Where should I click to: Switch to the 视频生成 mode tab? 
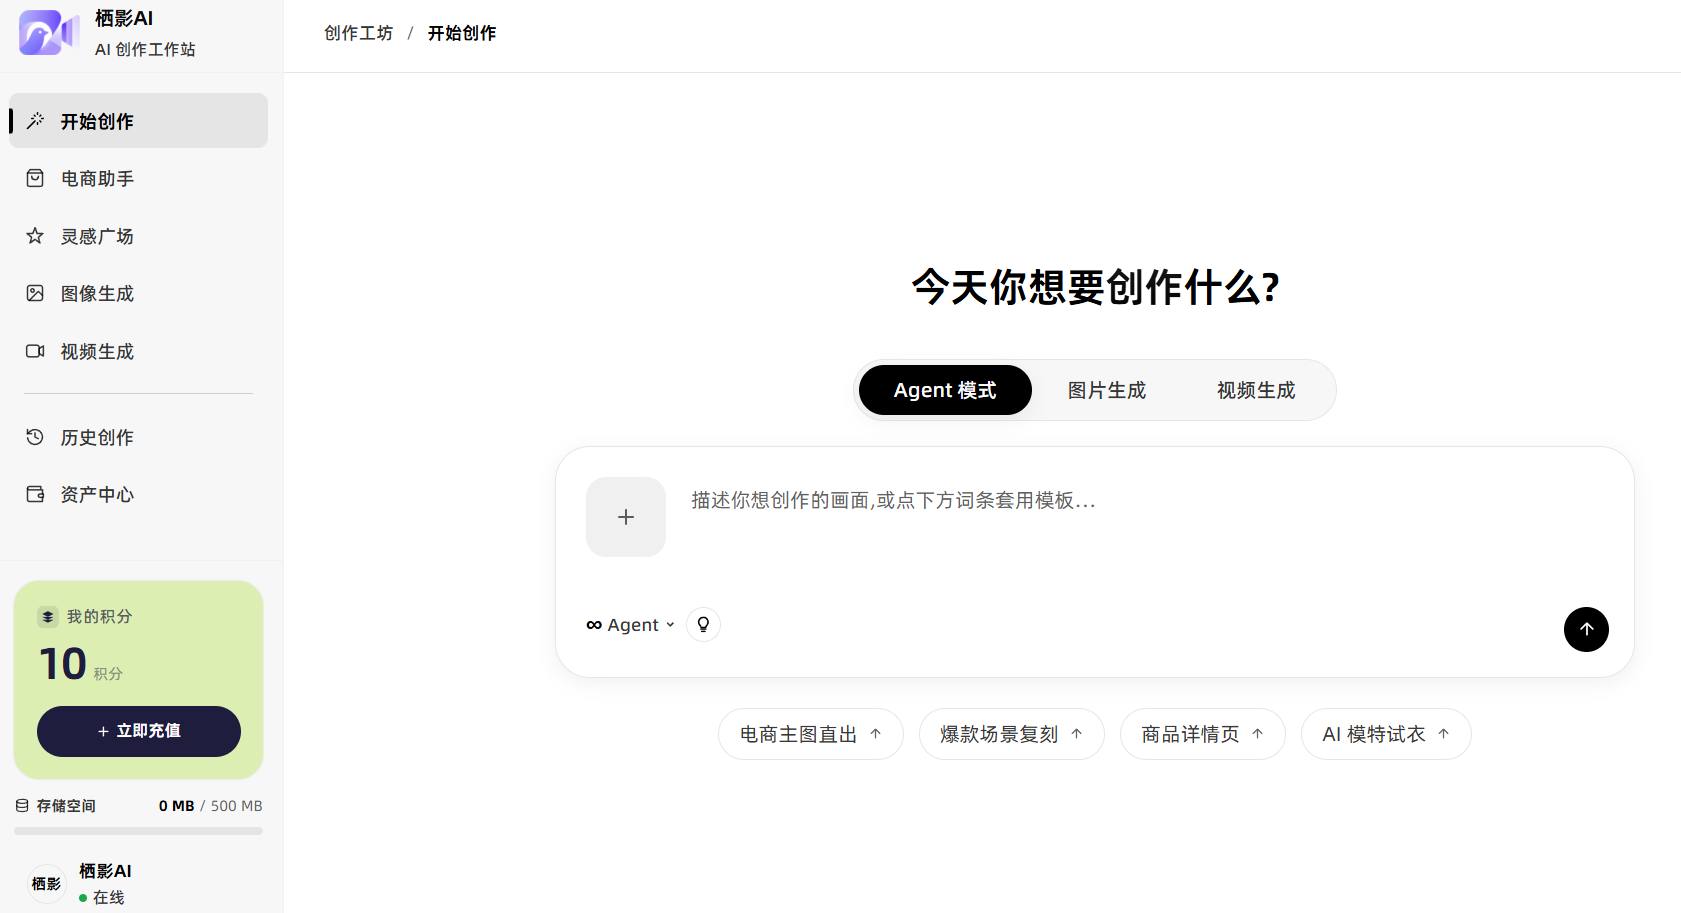1256,390
